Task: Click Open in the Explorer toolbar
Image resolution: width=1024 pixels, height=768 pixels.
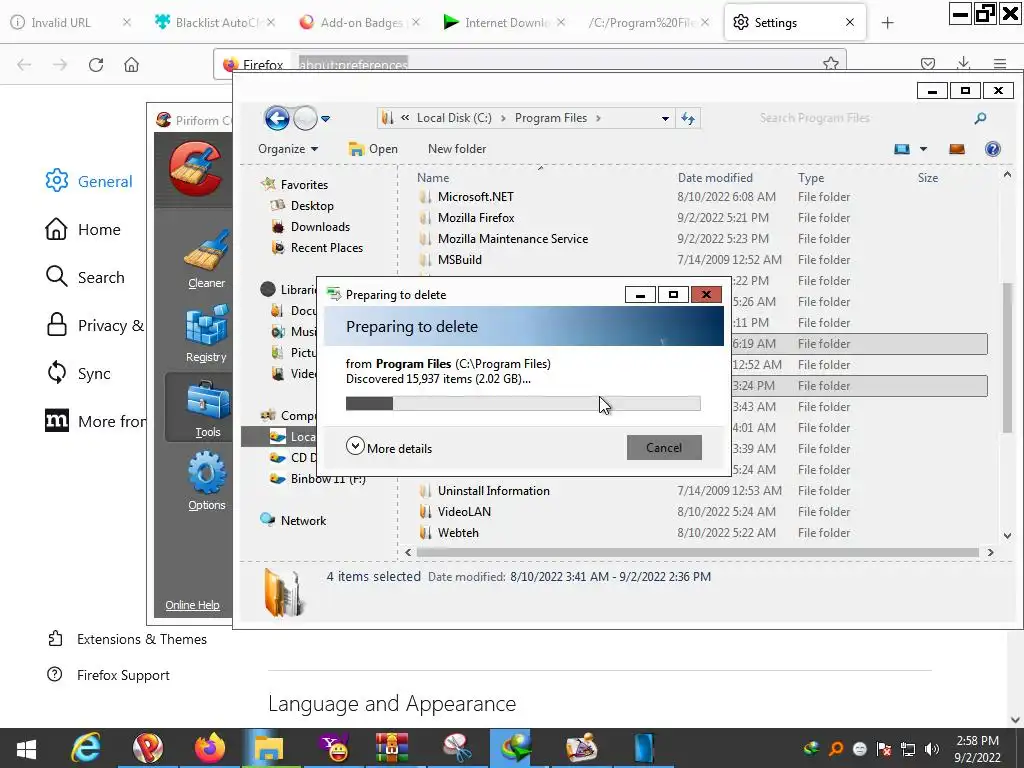Action: coord(374,149)
